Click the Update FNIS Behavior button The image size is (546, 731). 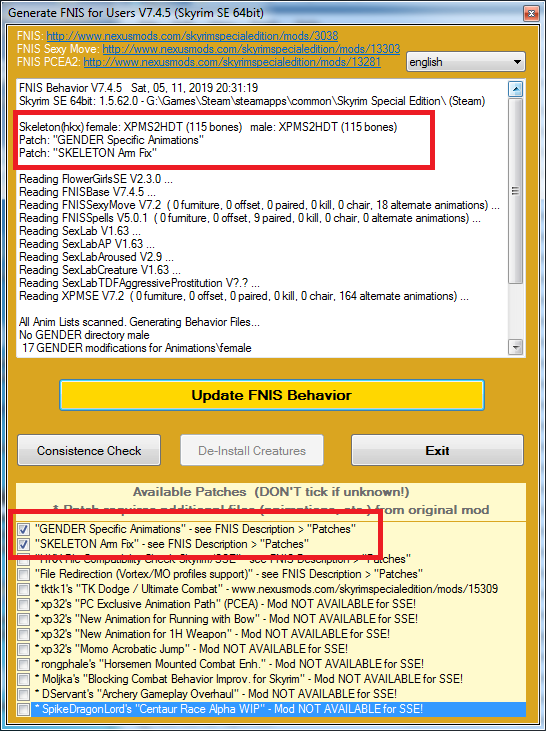click(x=272, y=395)
